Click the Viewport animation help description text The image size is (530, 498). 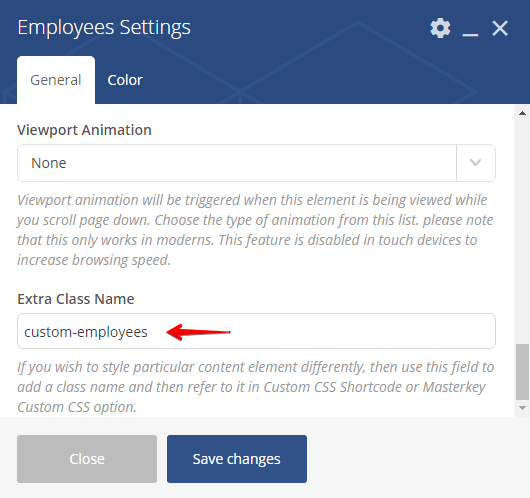tap(255, 230)
